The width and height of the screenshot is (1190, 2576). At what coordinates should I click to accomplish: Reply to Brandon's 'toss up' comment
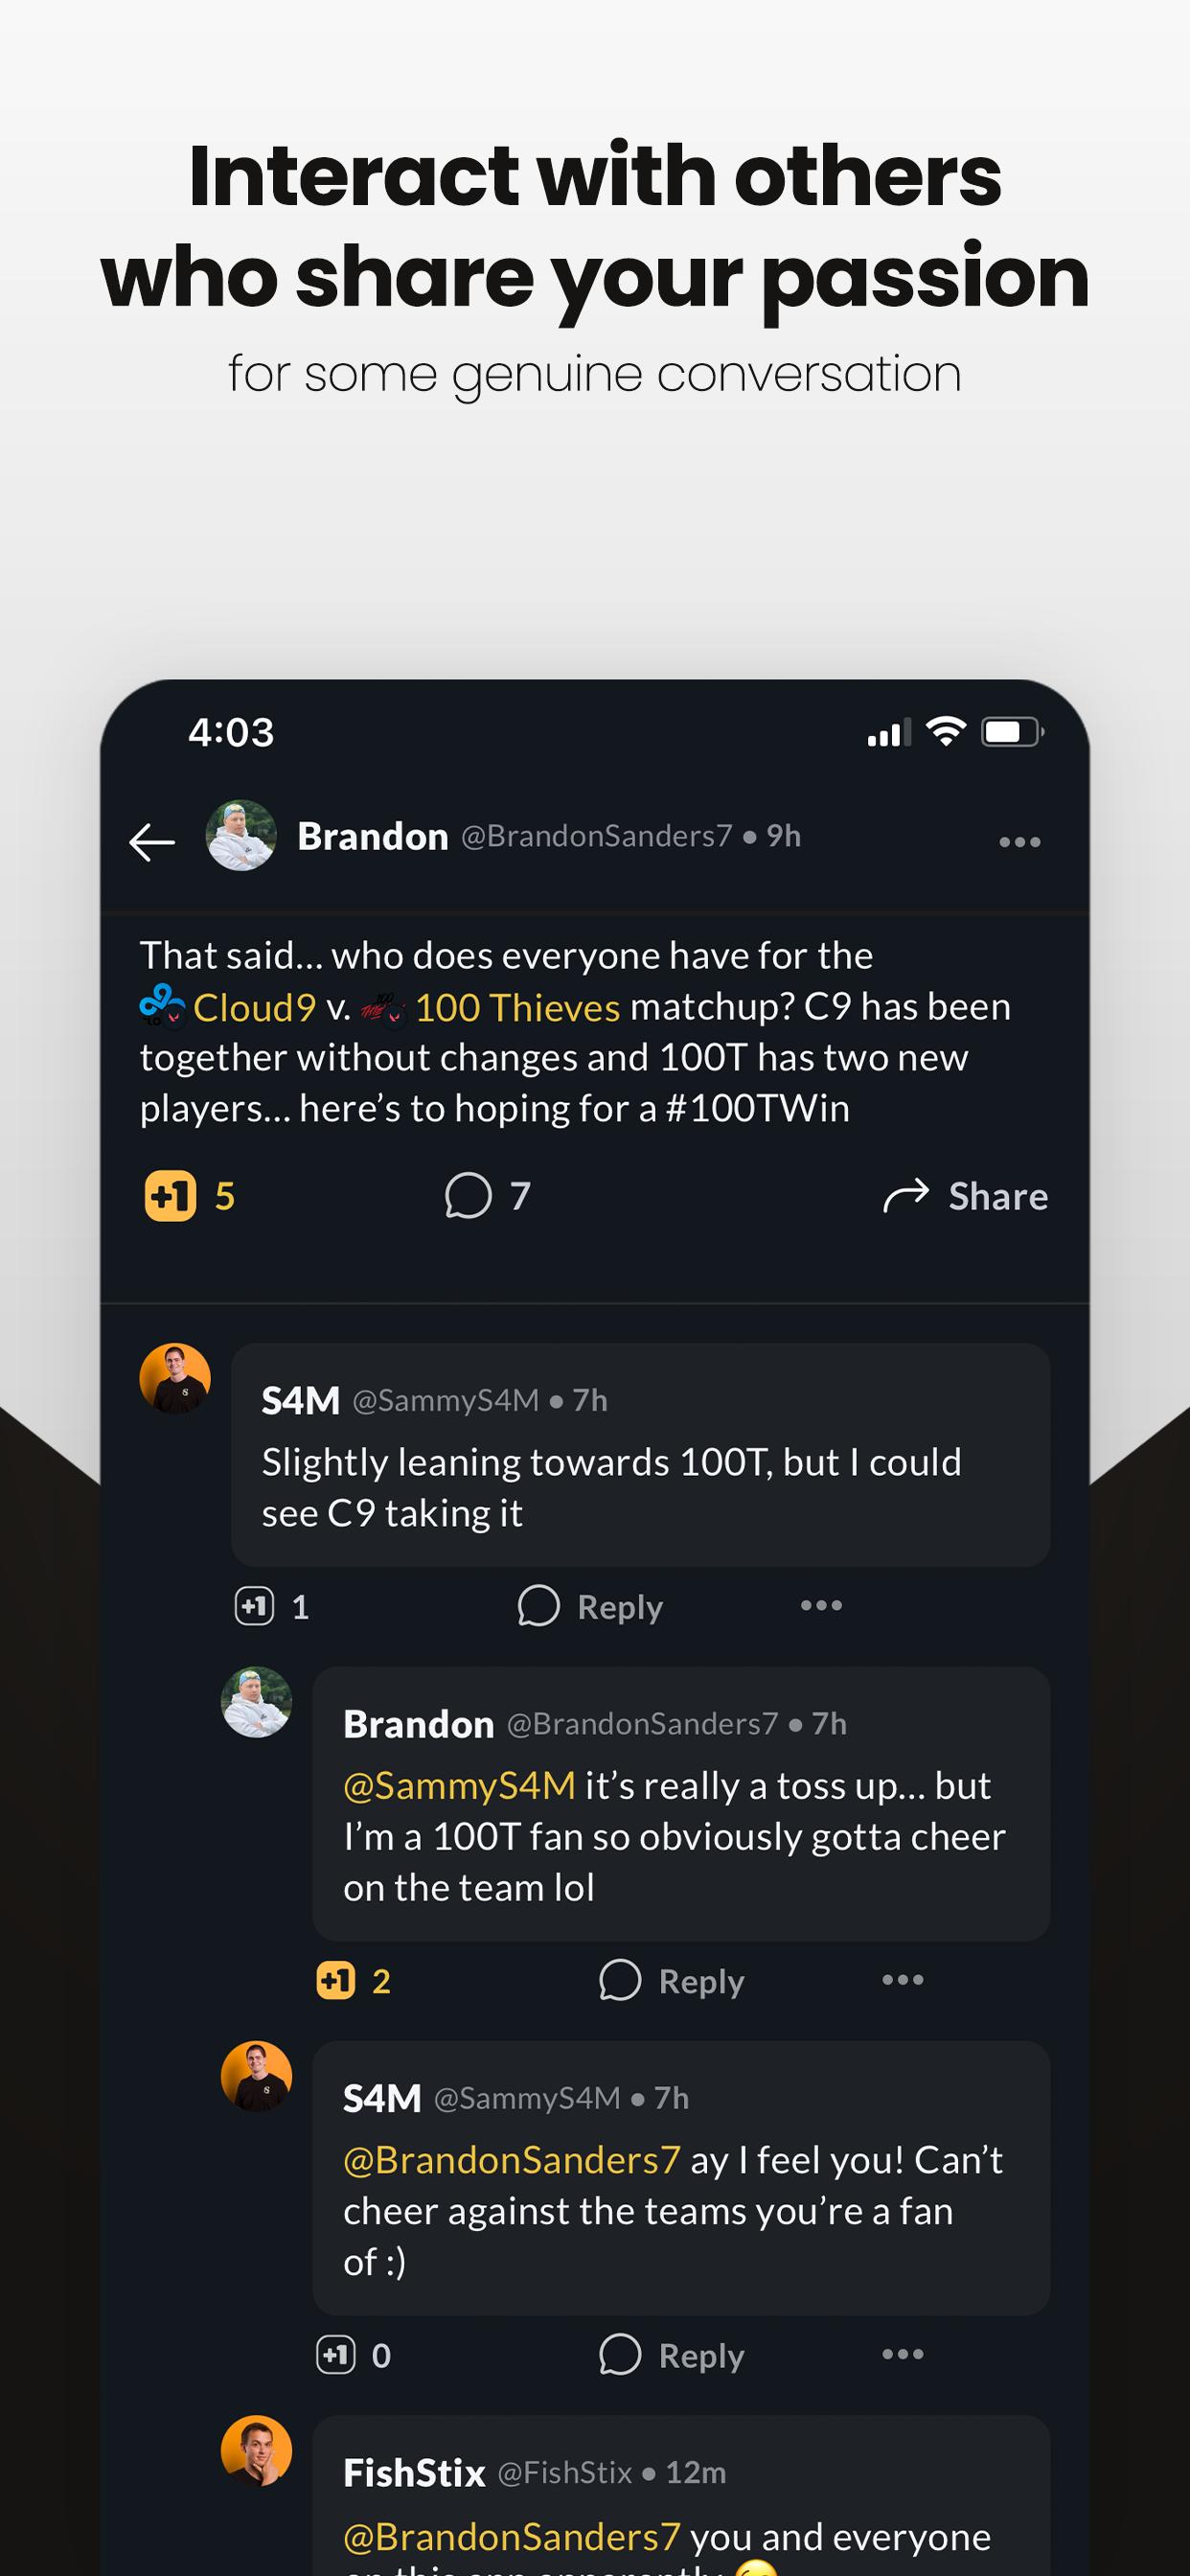[x=671, y=1980]
